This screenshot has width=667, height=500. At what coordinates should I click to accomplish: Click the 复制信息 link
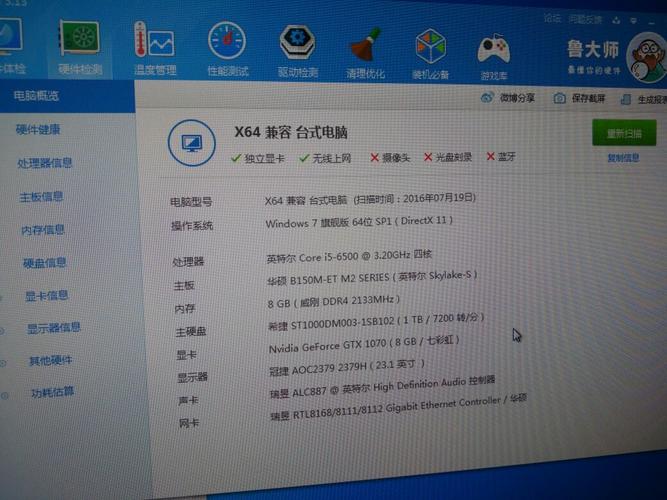623,158
